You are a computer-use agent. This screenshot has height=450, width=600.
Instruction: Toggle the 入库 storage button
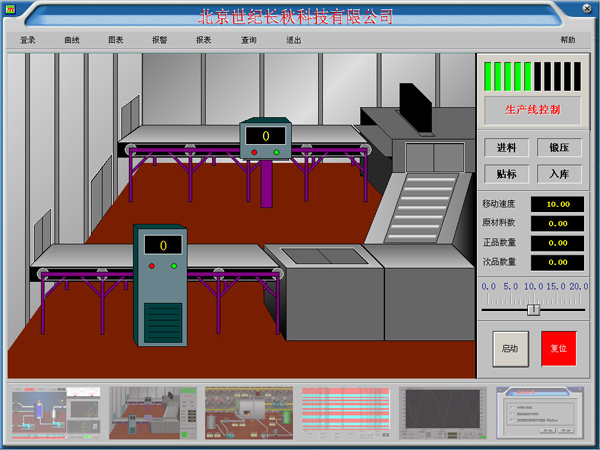coord(559,174)
